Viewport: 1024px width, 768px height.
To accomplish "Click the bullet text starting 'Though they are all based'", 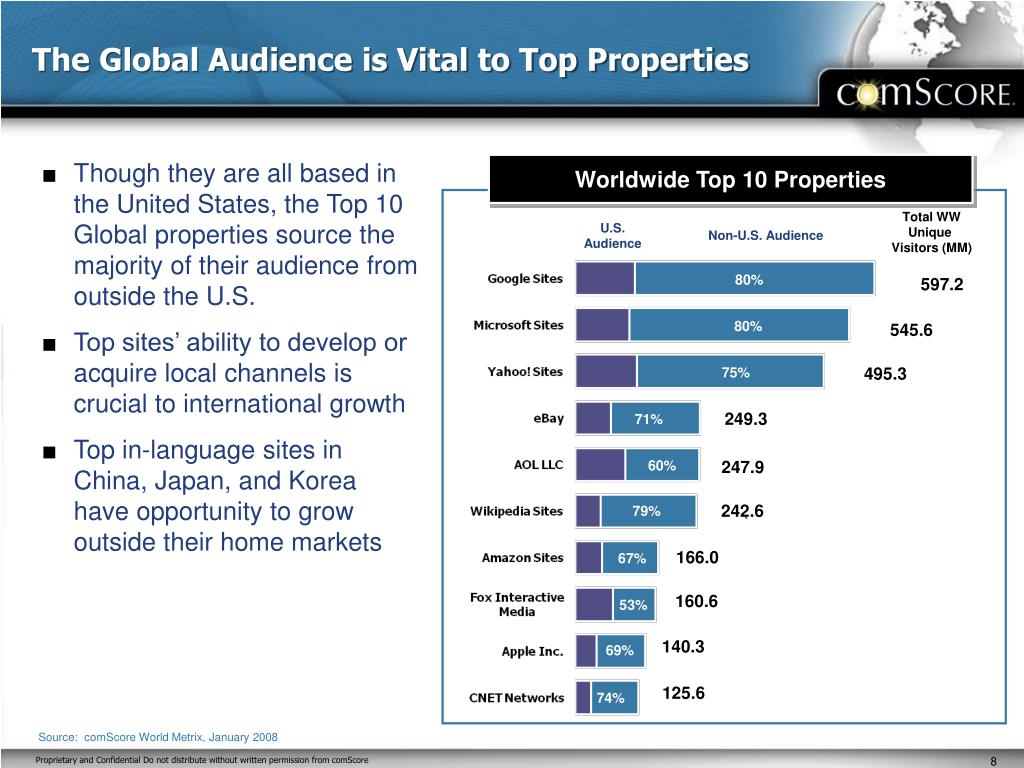I will 245,234.
